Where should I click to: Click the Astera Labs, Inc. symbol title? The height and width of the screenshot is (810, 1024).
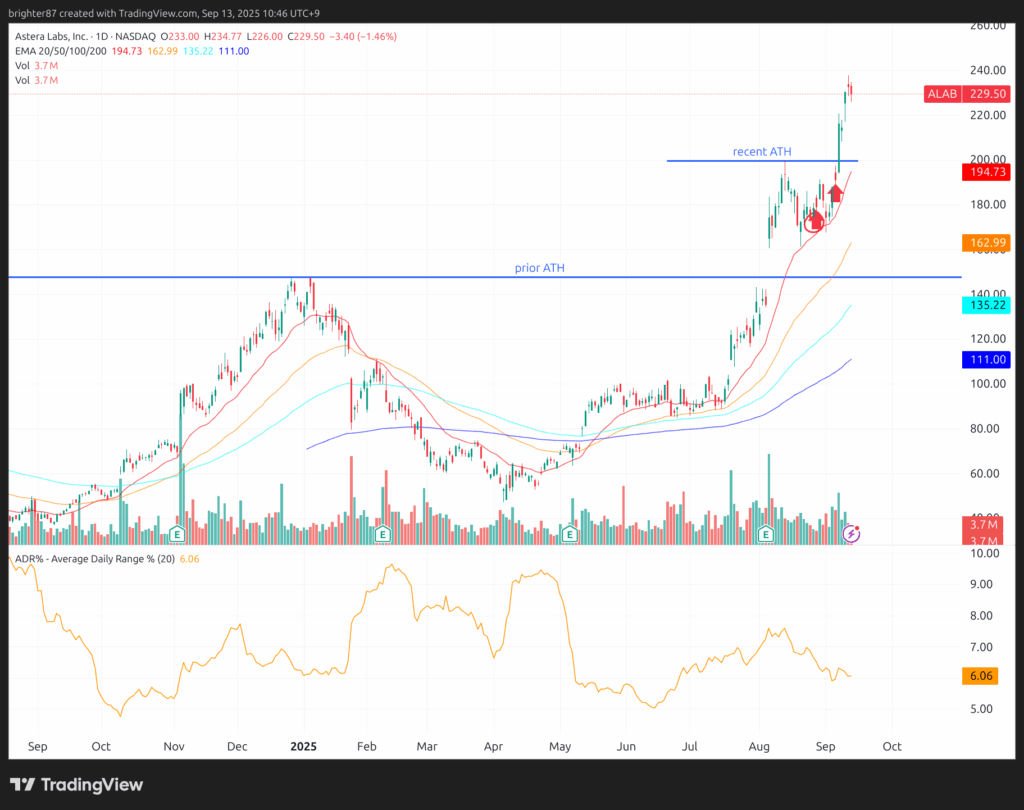coord(52,37)
